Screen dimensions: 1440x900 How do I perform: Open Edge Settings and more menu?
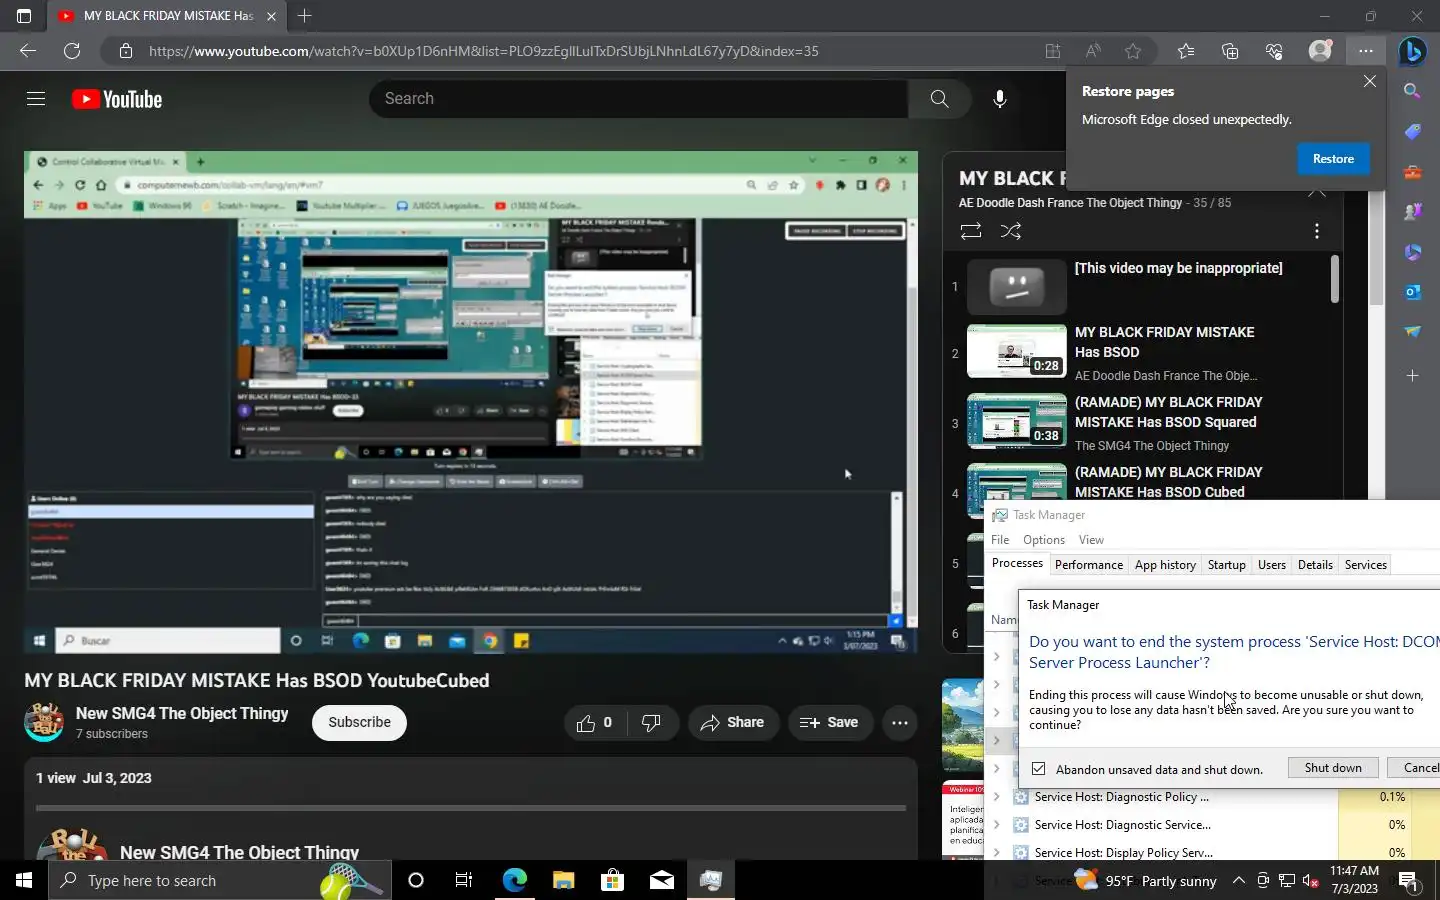1366,51
